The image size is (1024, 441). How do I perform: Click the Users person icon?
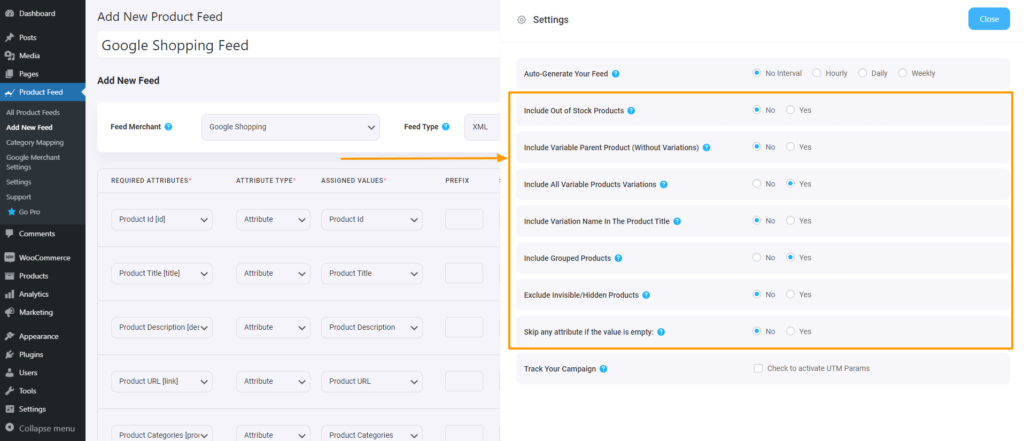point(10,373)
